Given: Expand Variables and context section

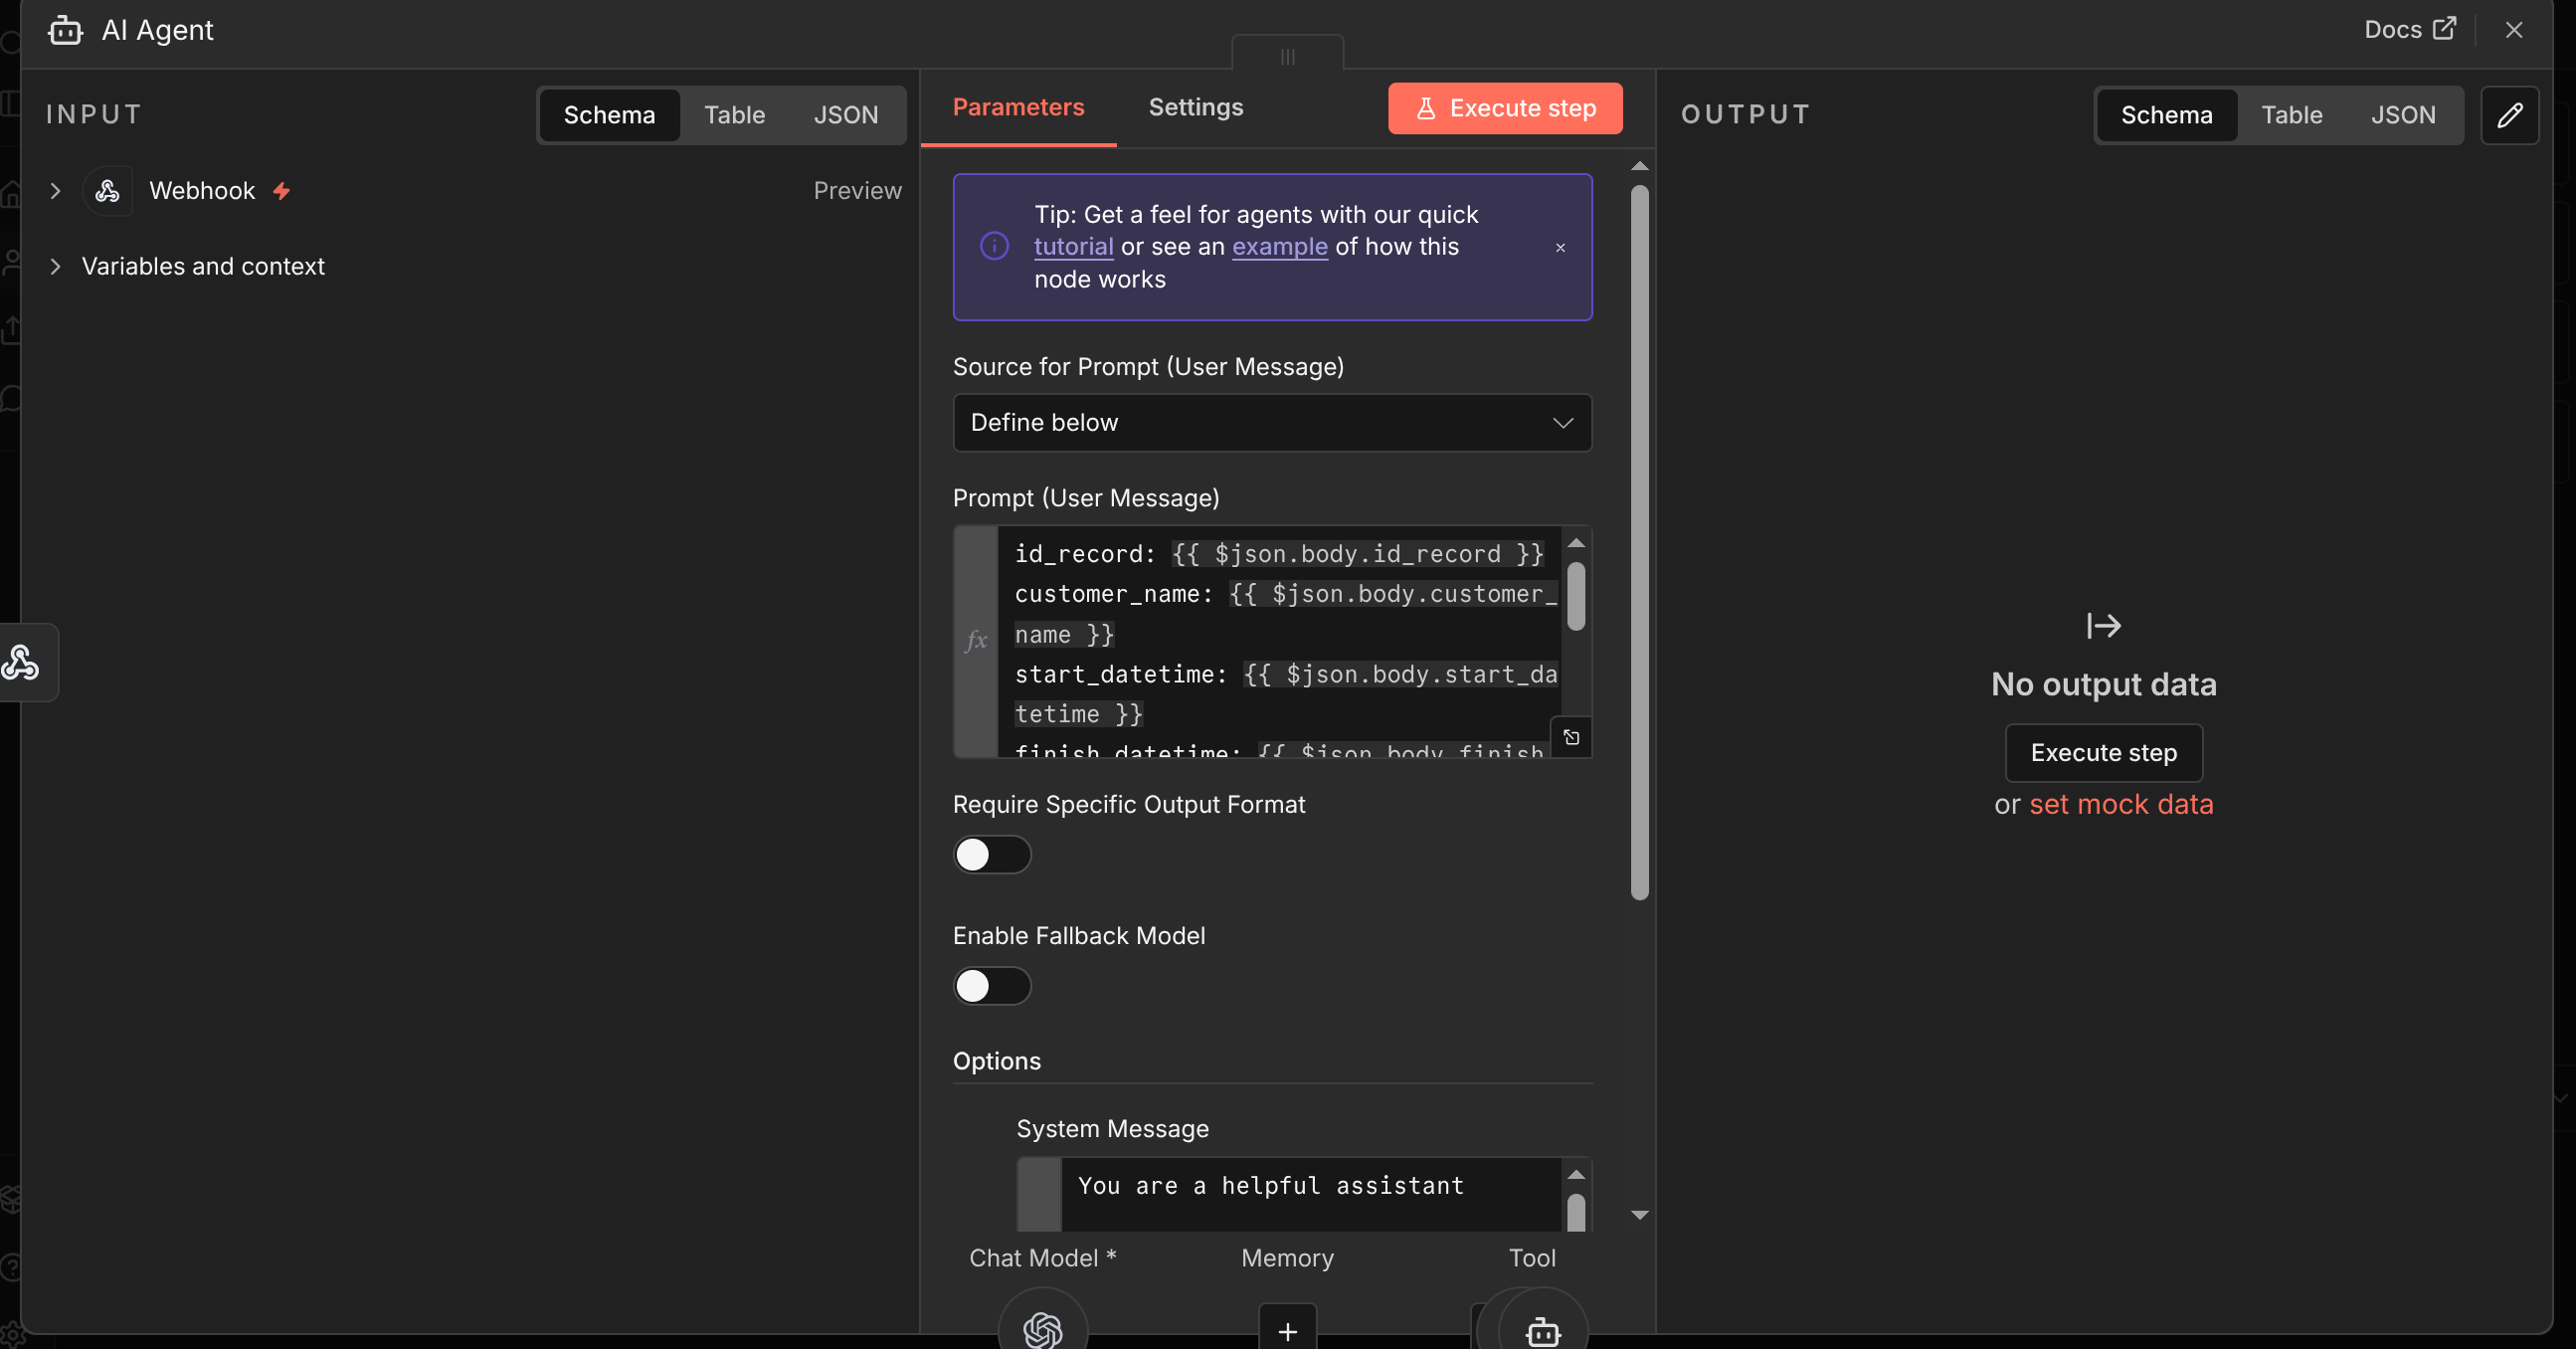Looking at the screenshot, I should pyautogui.click(x=56, y=266).
